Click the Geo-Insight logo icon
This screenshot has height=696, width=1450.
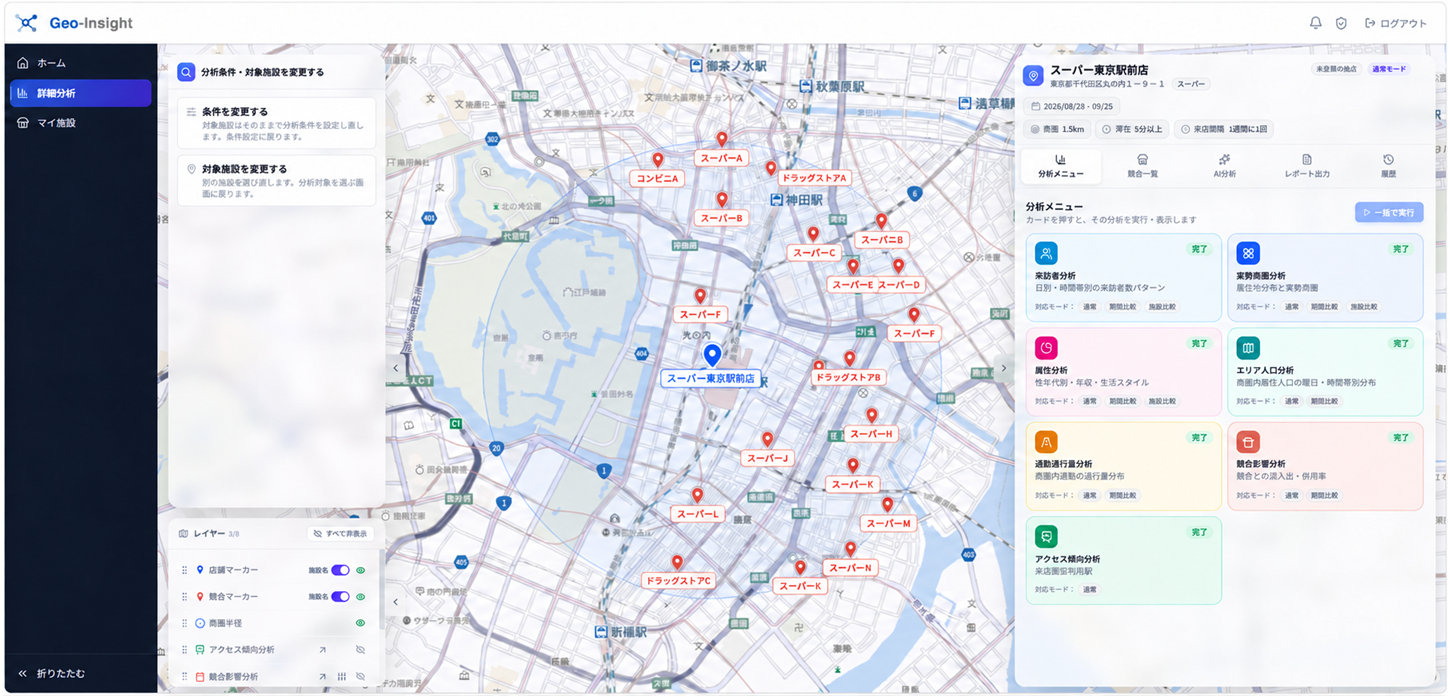[x=26, y=23]
